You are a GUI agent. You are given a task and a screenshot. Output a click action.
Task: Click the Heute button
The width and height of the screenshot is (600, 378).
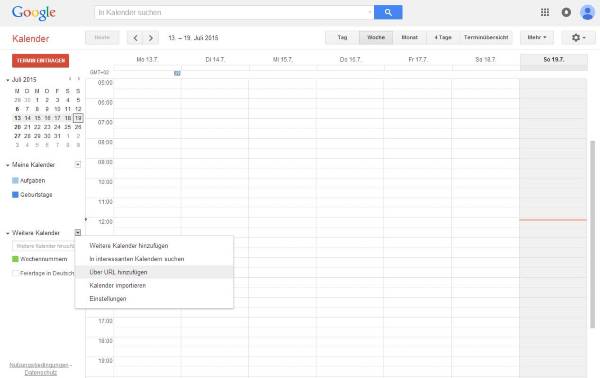pyautogui.click(x=102, y=37)
